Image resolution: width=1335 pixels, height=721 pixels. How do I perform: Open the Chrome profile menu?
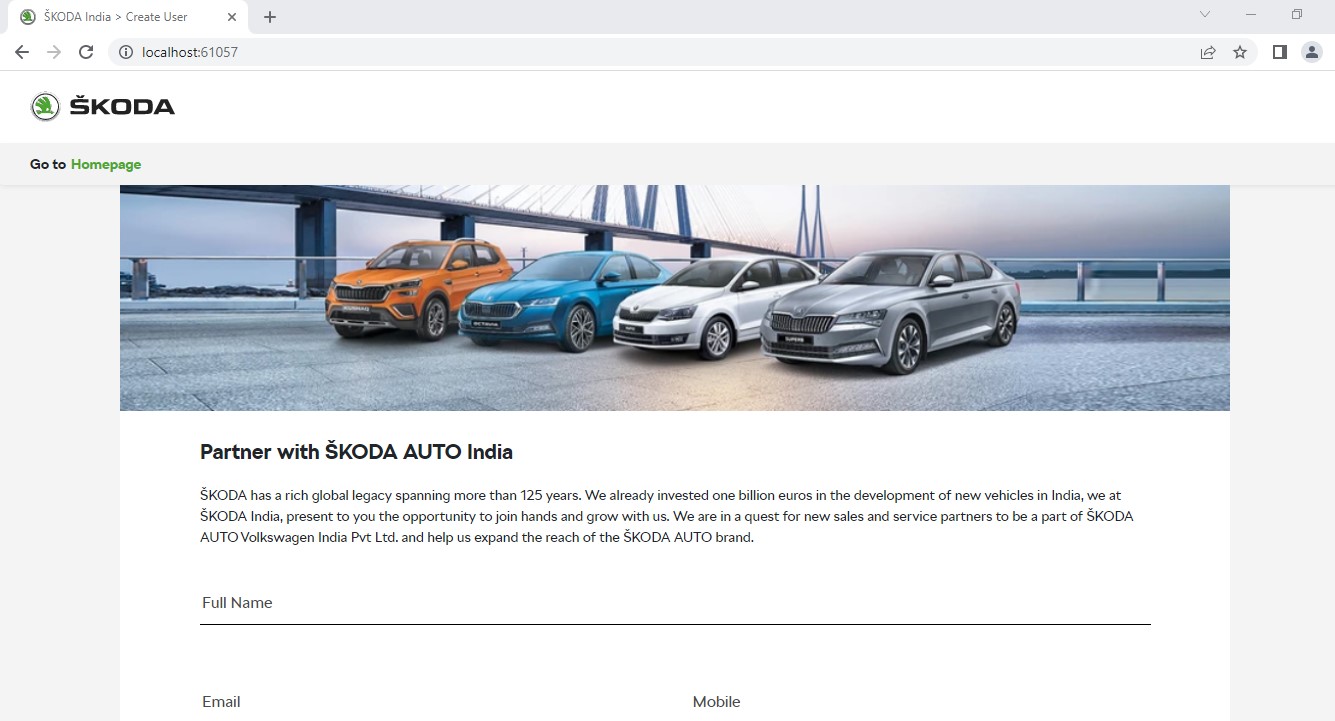pos(1311,52)
